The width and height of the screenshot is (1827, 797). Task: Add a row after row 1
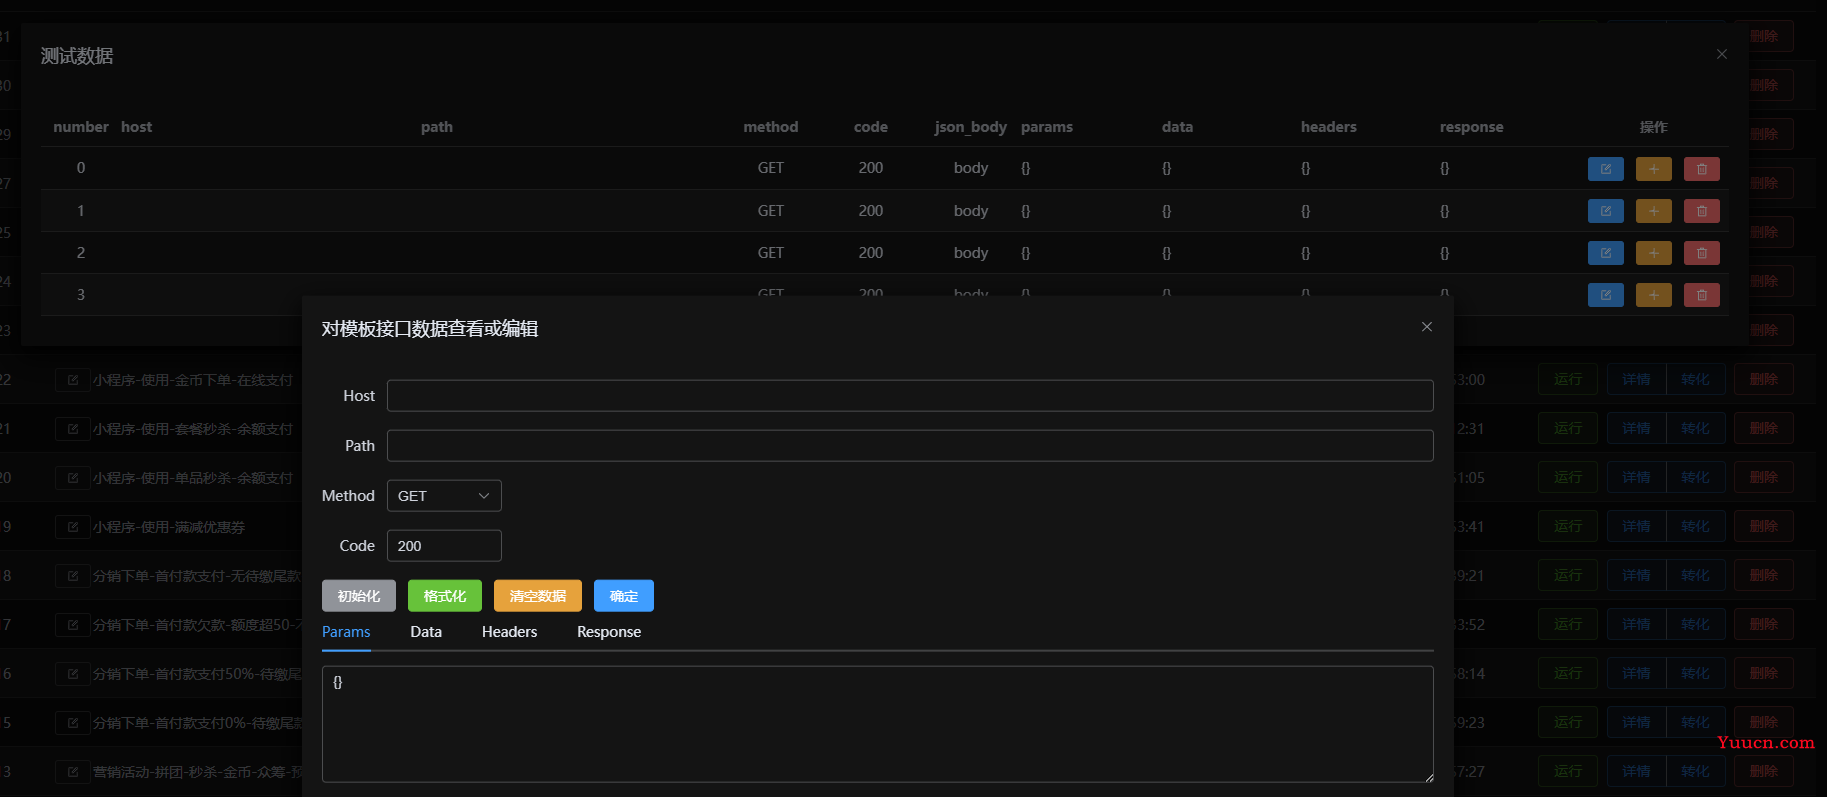pyautogui.click(x=1653, y=211)
